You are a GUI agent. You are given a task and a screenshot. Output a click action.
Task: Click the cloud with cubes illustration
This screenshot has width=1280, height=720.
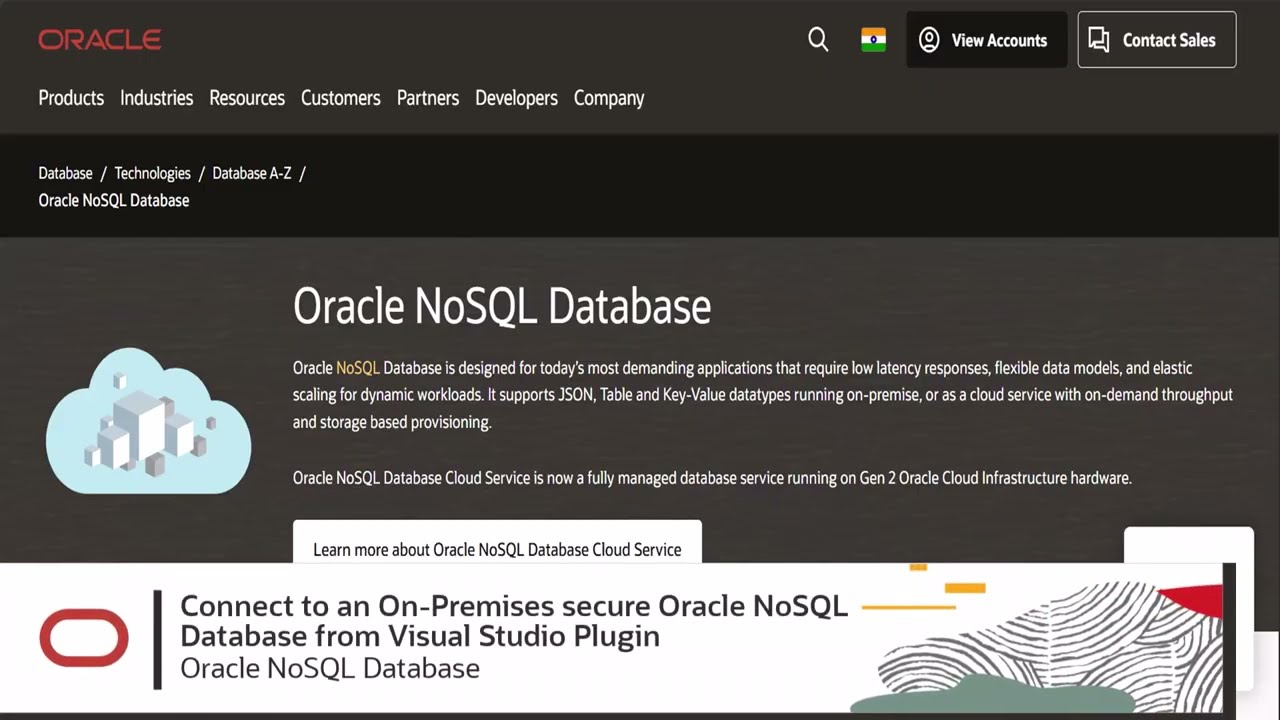(x=148, y=421)
